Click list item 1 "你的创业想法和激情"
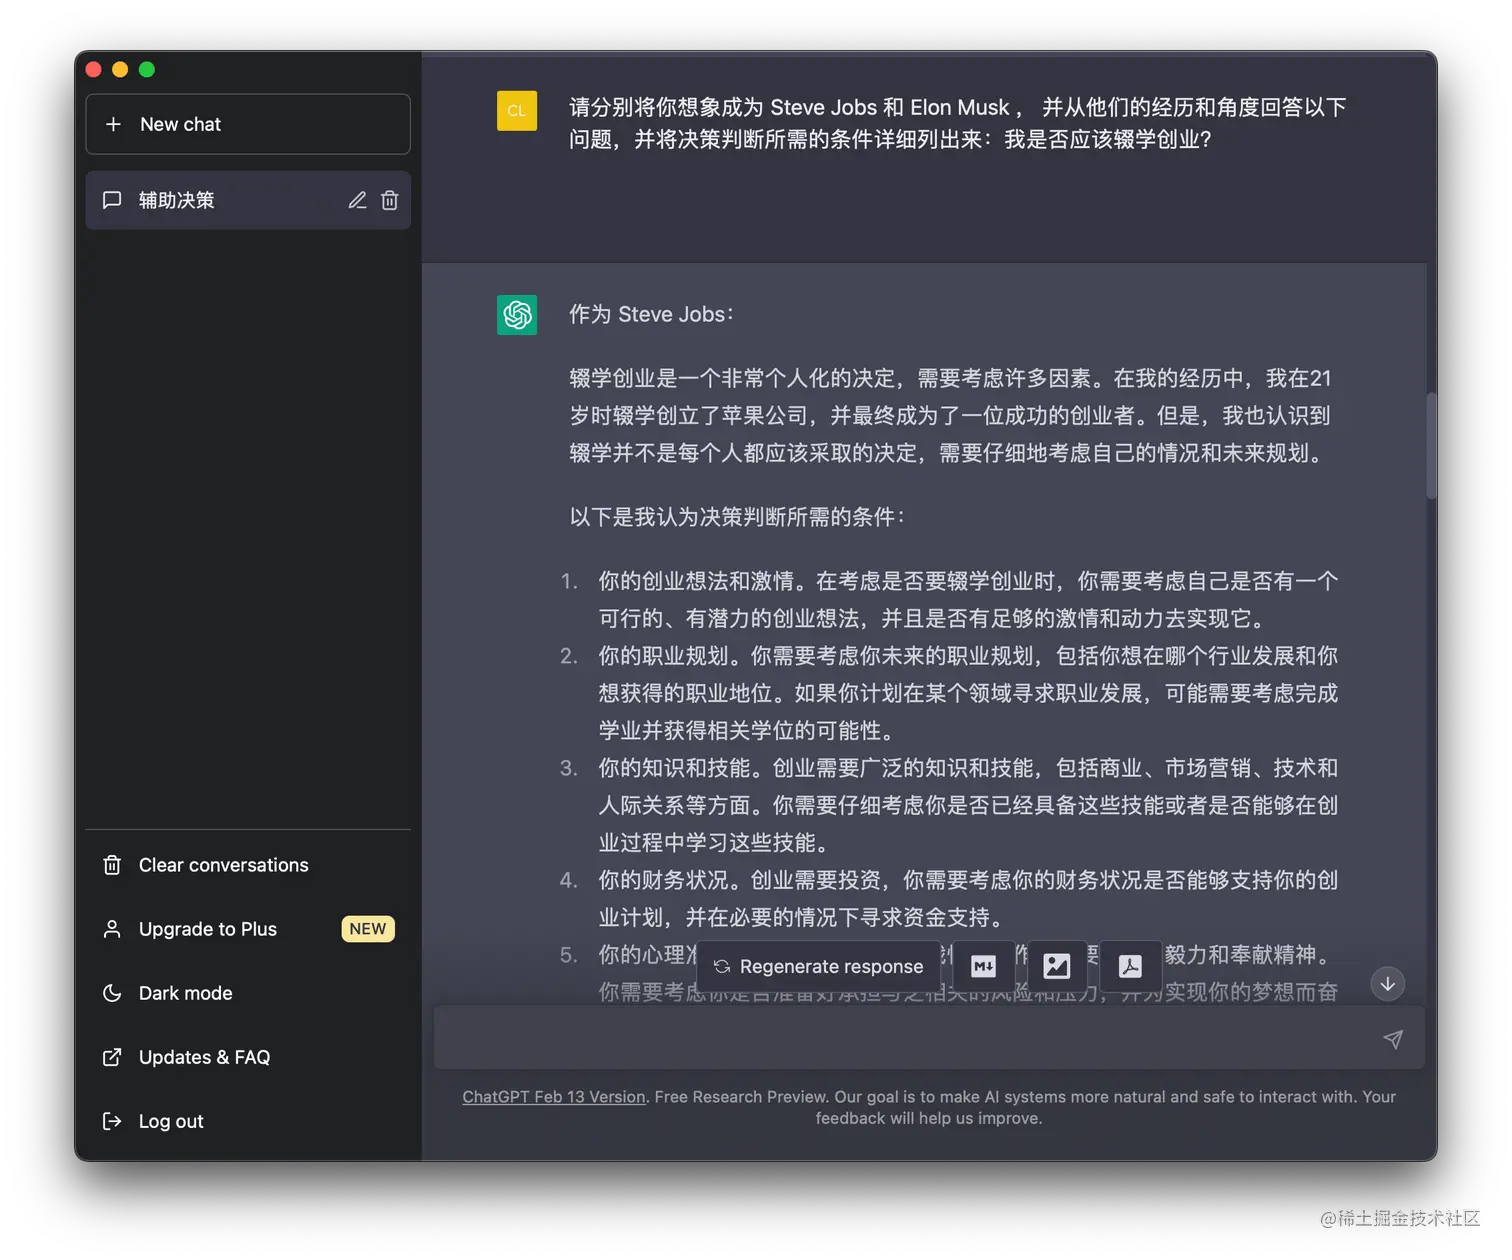The image size is (1512, 1260). [968, 600]
